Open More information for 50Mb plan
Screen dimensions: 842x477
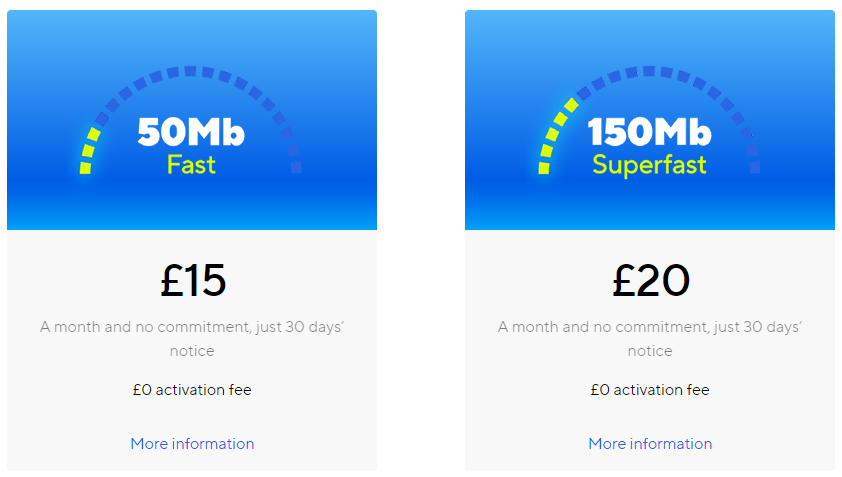[x=192, y=444]
